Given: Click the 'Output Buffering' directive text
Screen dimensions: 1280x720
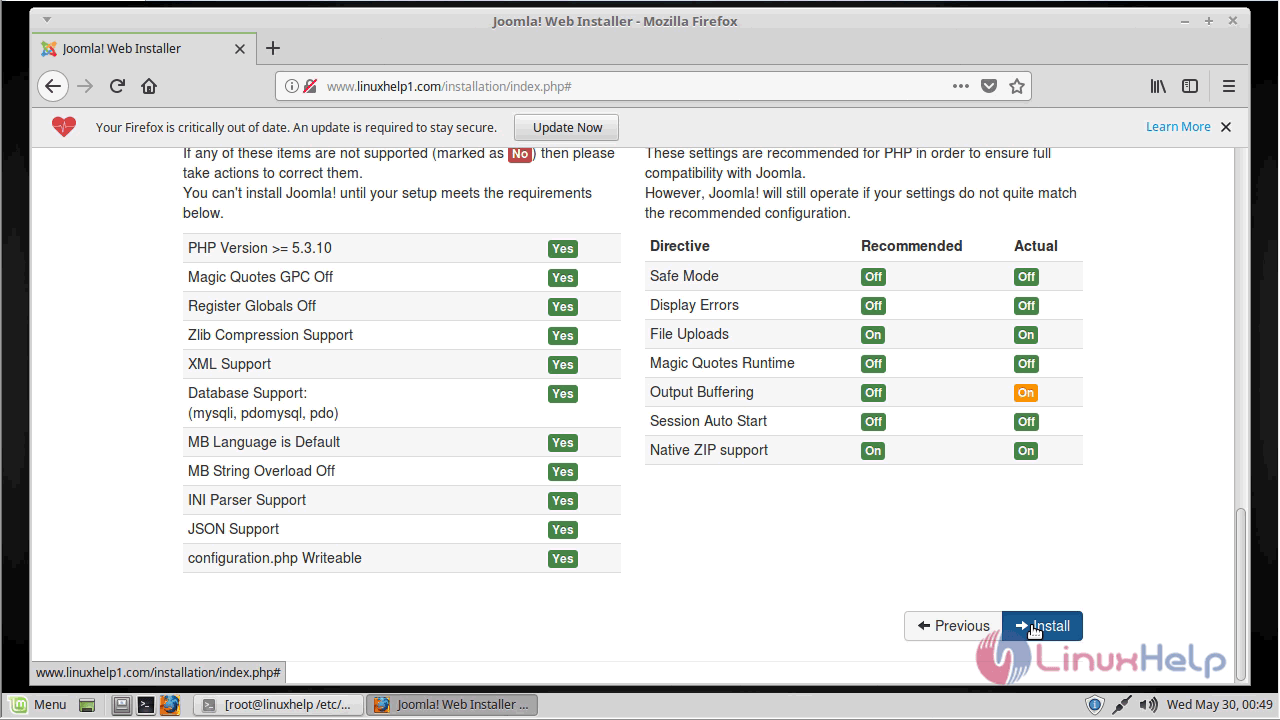Looking at the screenshot, I should (x=702, y=392).
